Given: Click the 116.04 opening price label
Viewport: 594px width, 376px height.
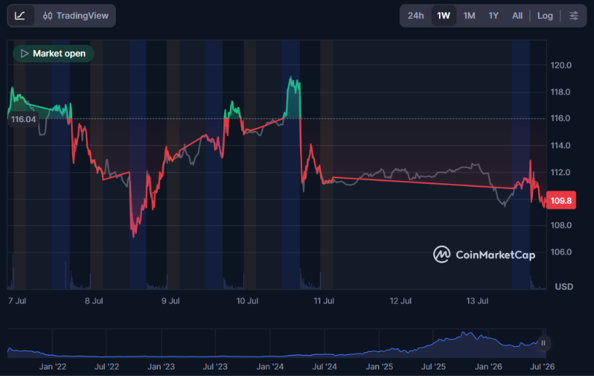Looking at the screenshot, I should 23,119.
